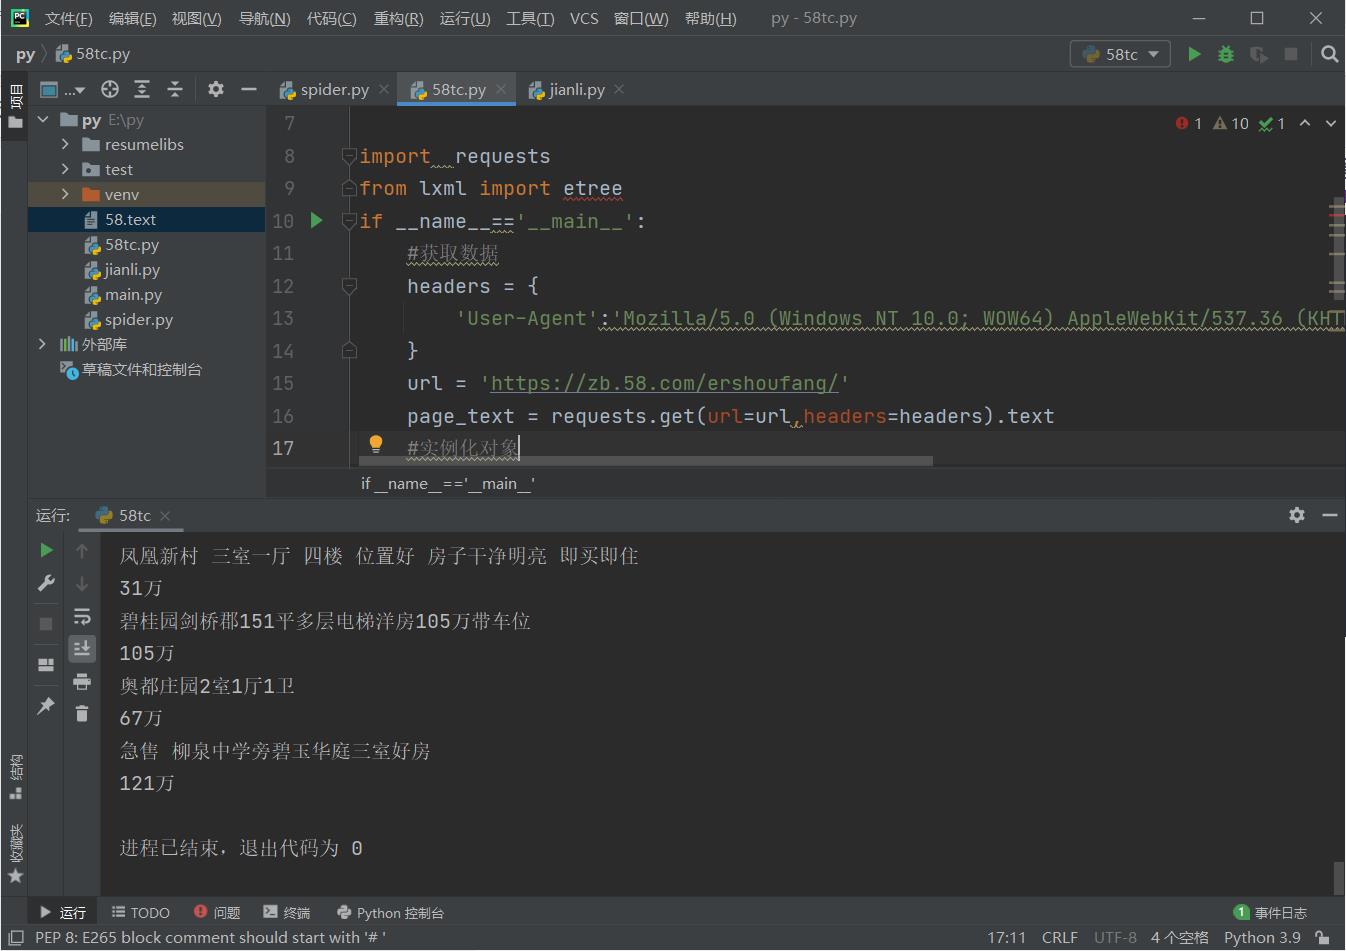
Task: Expand the test folder
Action: [65, 169]
